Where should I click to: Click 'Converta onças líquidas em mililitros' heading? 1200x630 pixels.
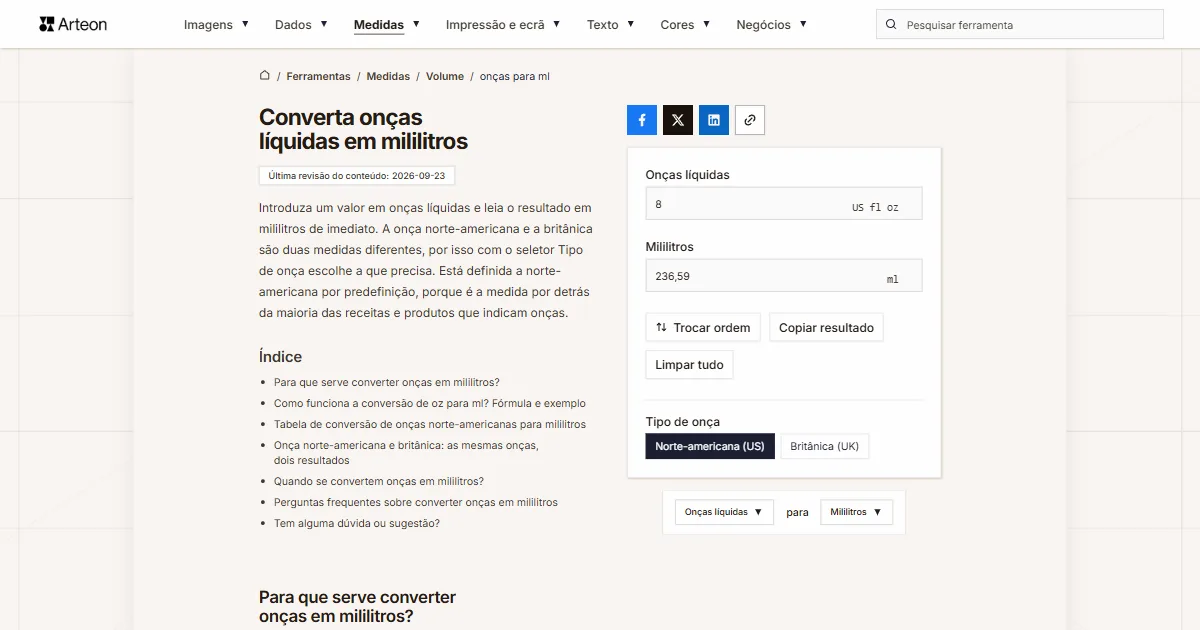pyautogui.click(x=363, y=129)
